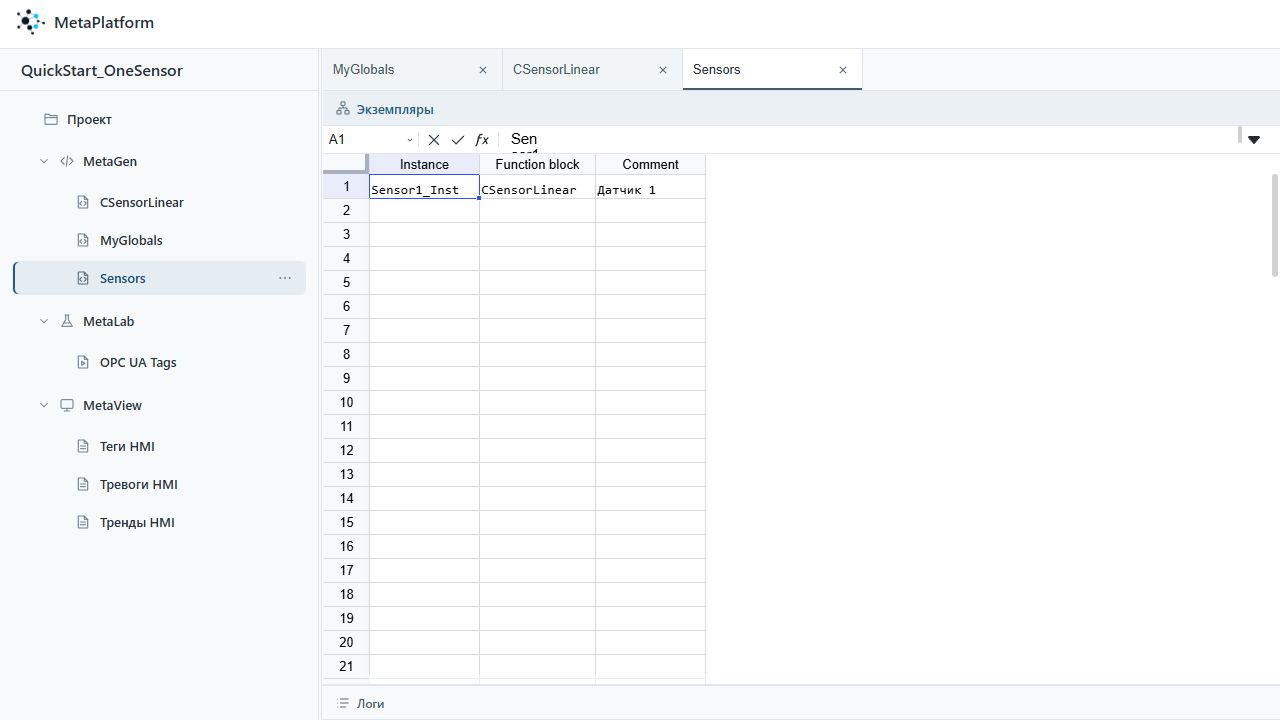The width and height of the screenshot is (1280, 720).
Task: Click the cell containing CSensorLinear
Action: coord(537,187)
